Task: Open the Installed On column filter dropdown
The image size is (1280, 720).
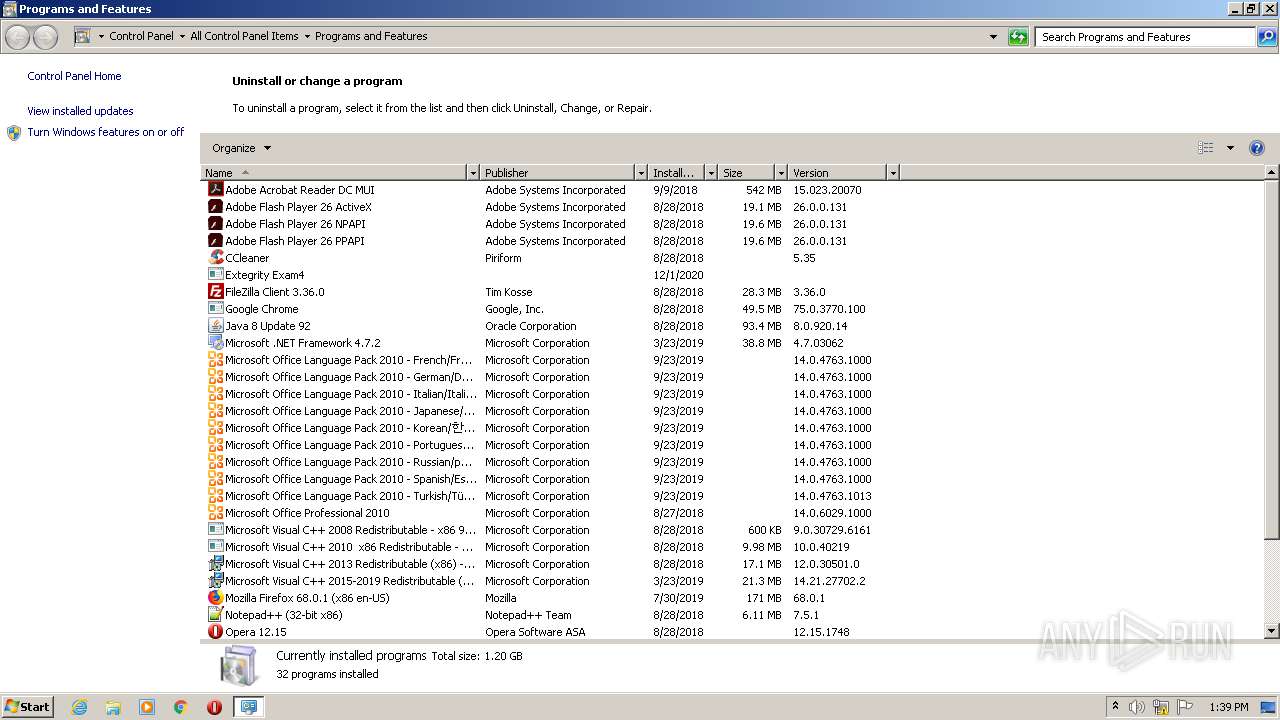Action: coord(711,173)
